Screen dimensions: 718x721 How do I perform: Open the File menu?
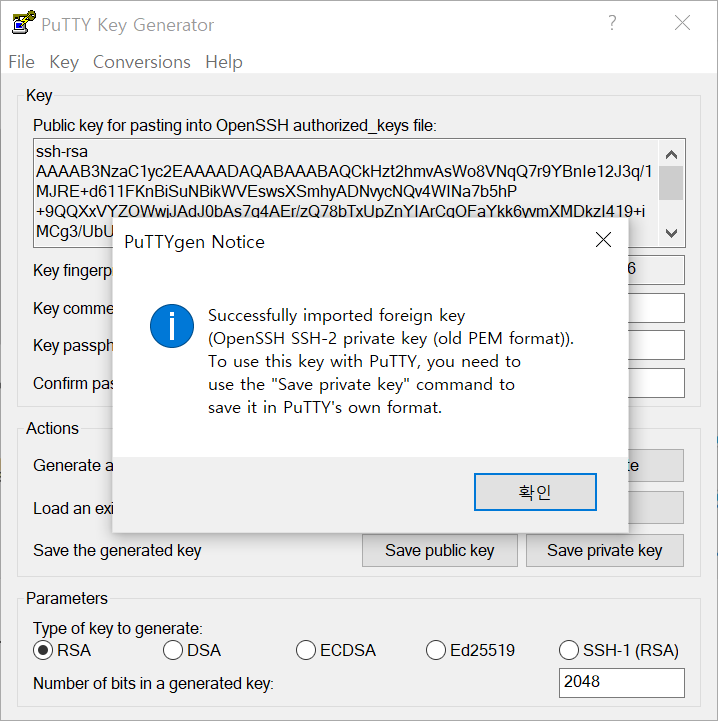22,62
